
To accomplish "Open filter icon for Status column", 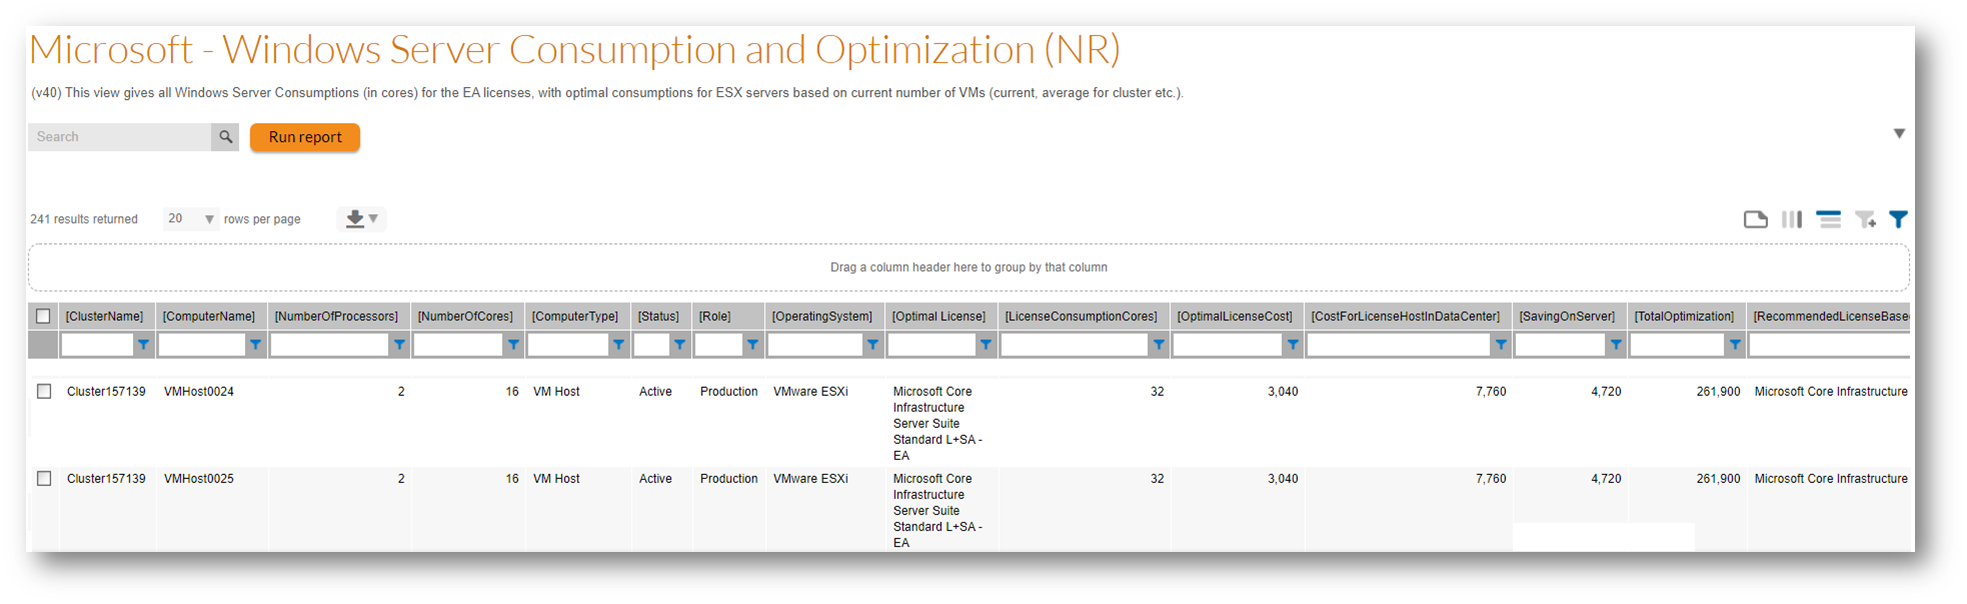I will 680,345.
